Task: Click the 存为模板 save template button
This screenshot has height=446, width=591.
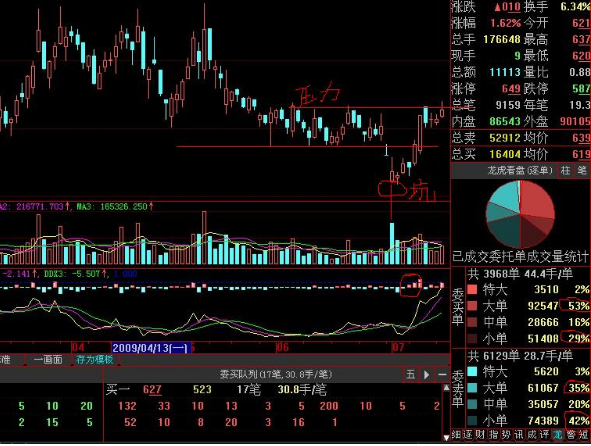Action: 95,359
